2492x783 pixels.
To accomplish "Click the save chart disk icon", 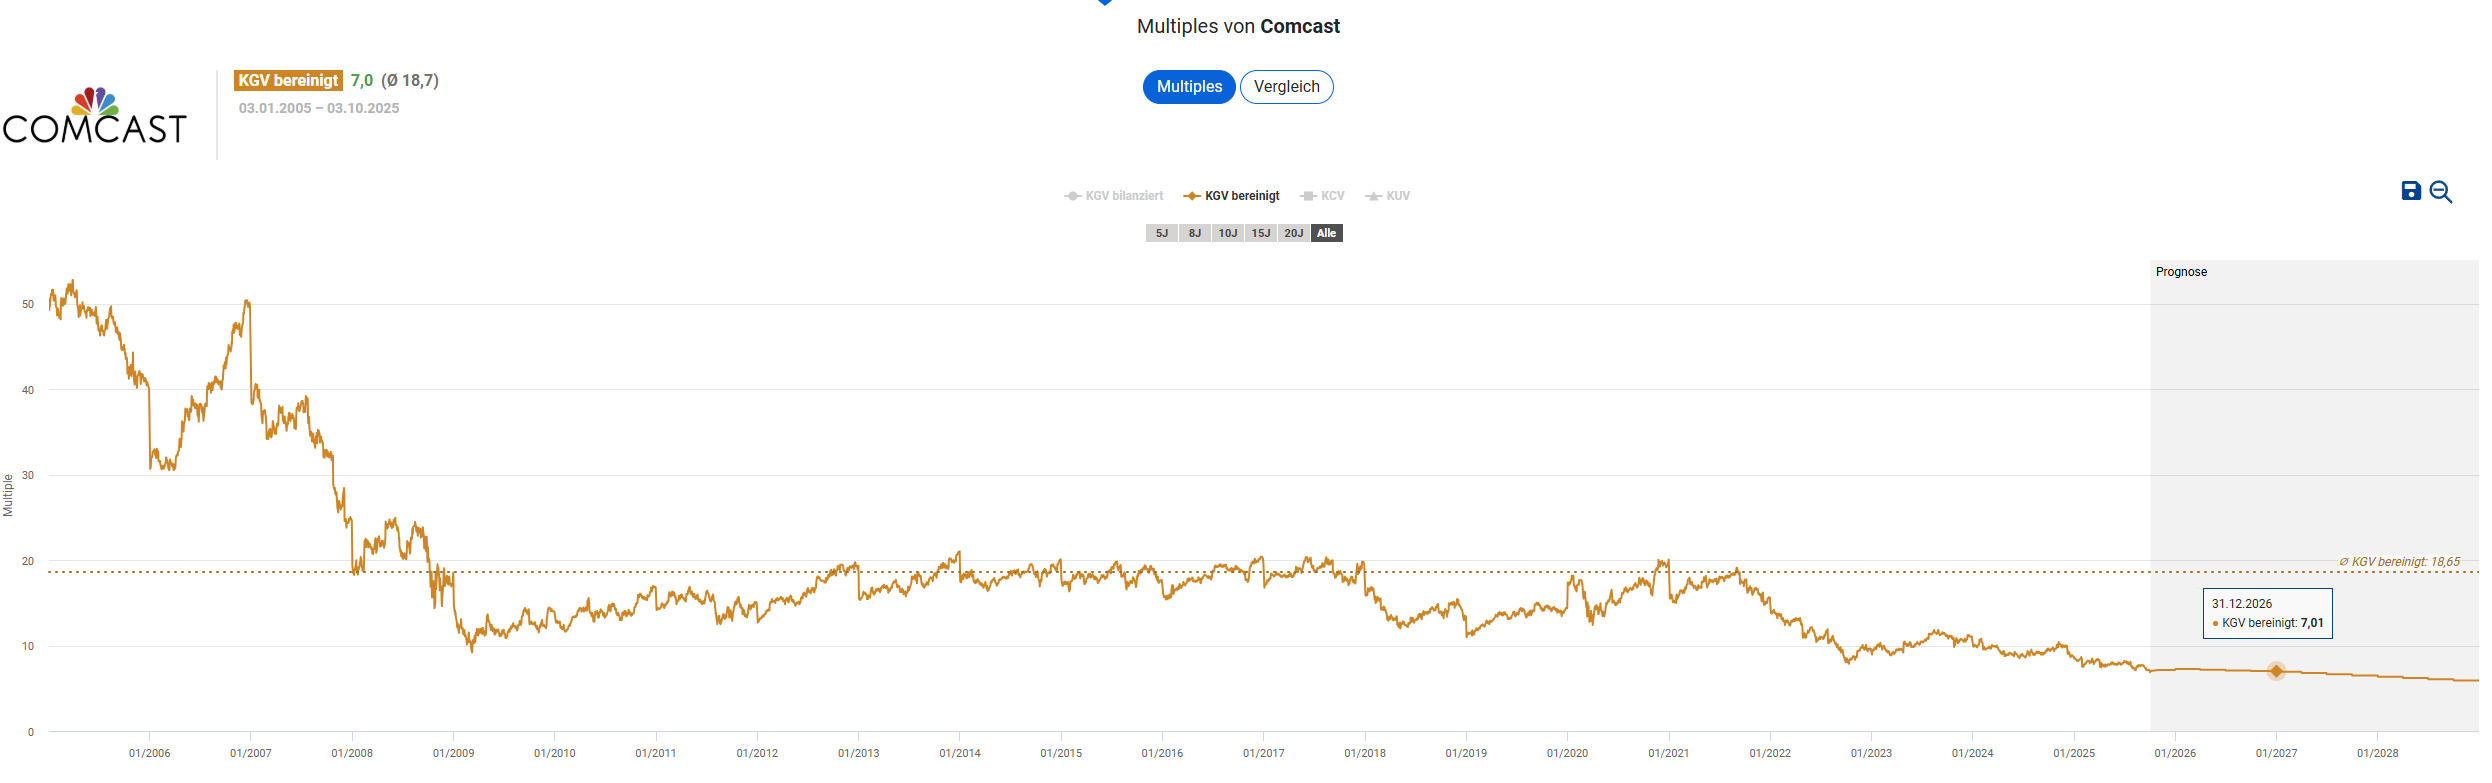I will click(x=2411, y=191).
